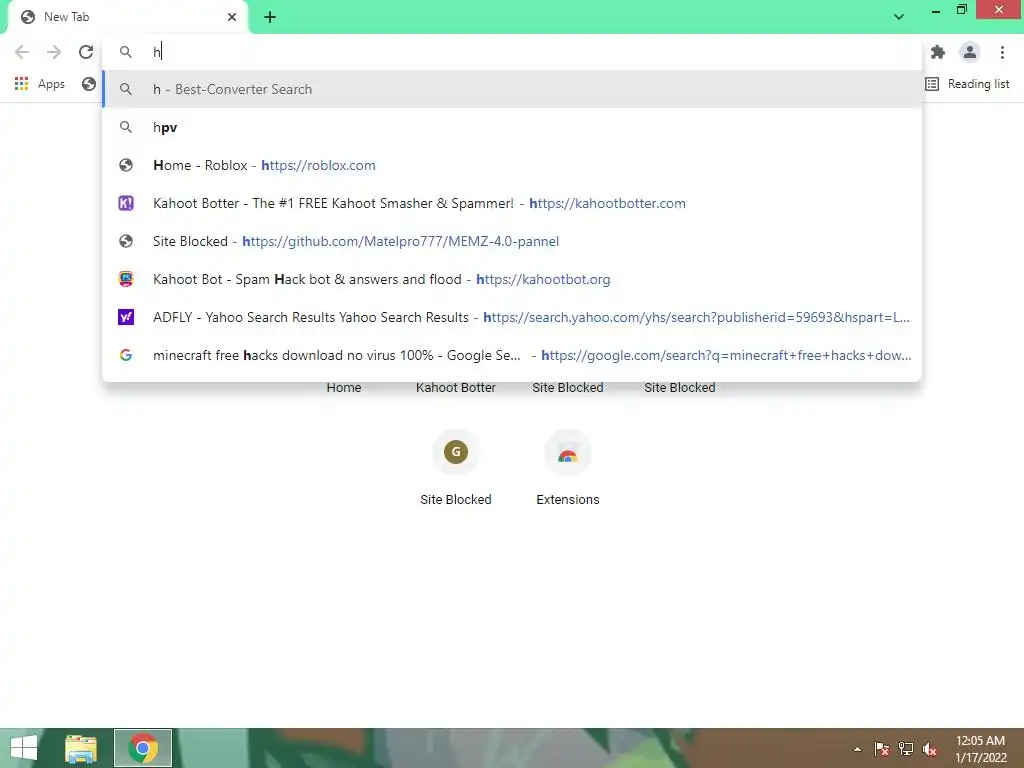The width and height of the screenshot is (1024, 768).
Task: Expand the tab search chevron
Action: 899,17
